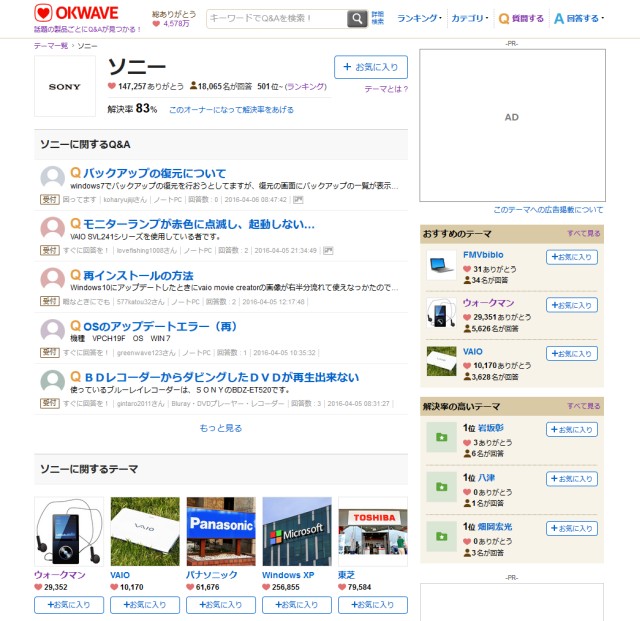The image size is (640, 621).
Task: Open question モニターランプが赤色に点滅し
Action: [199, 224]
